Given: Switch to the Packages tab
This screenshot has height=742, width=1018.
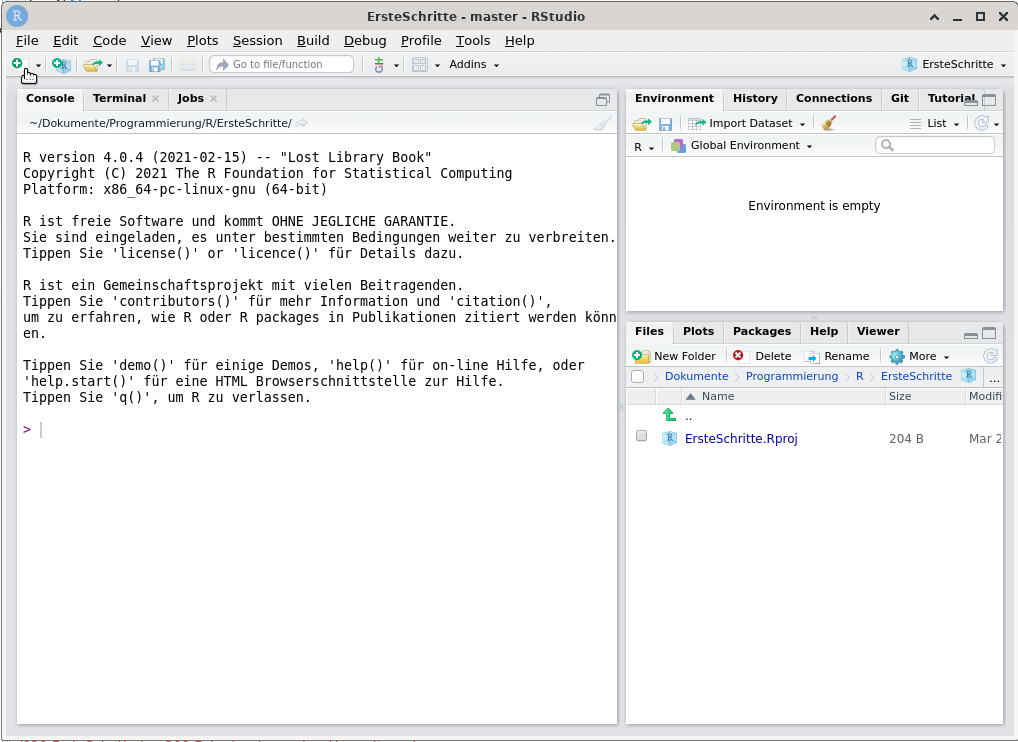Looking at the screenshot, I should click(x=761, y=331).
